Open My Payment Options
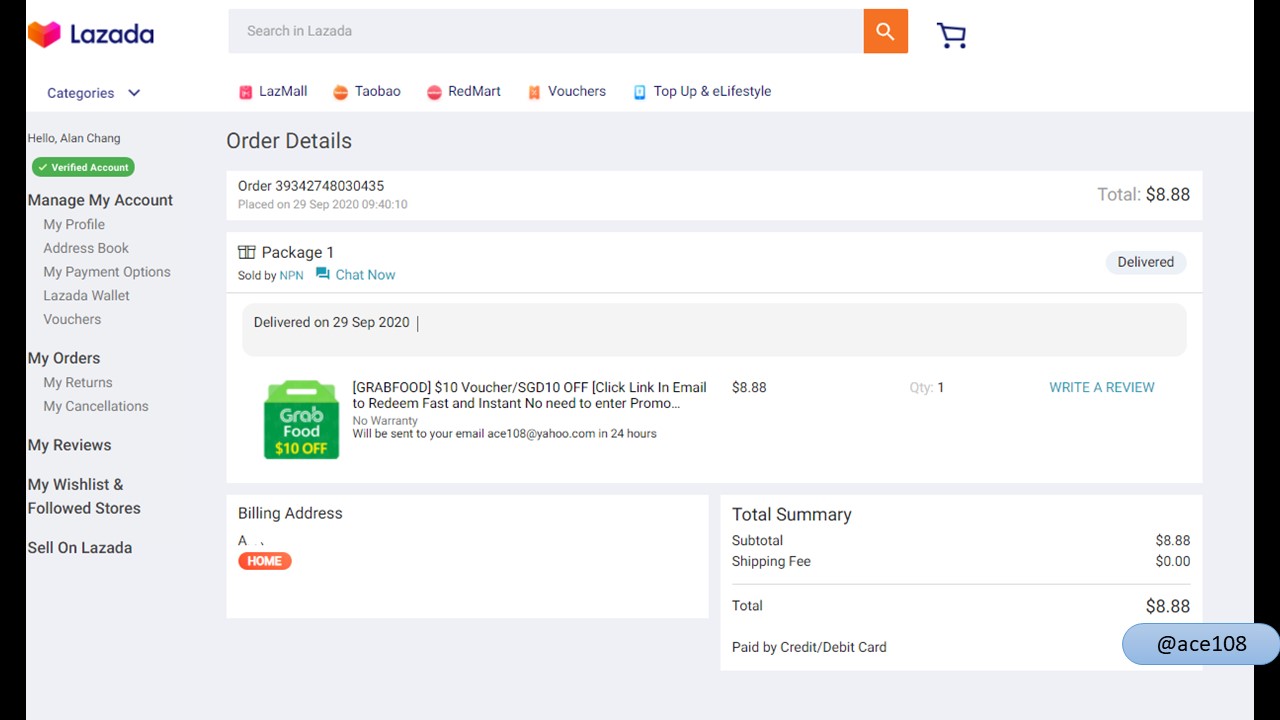Screen dimensions: 1280x720 [107, 272]
